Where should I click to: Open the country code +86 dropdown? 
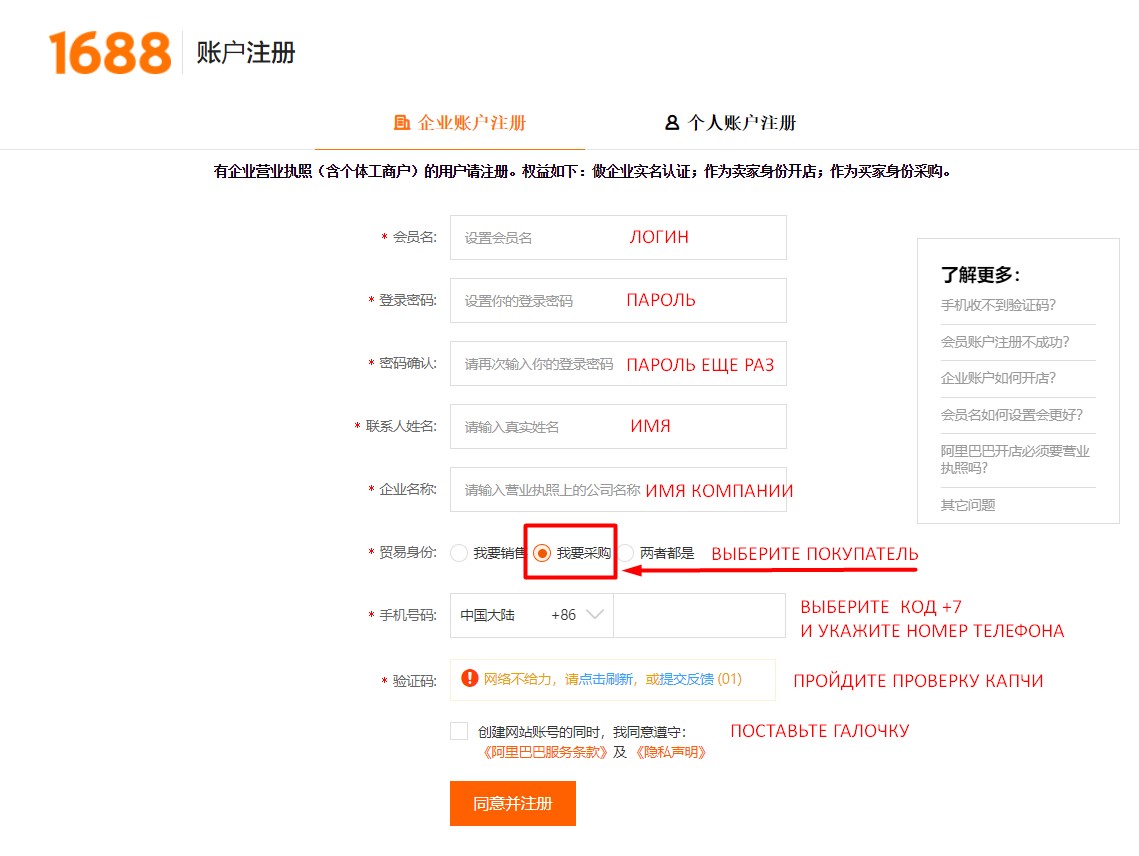[532, 615]
